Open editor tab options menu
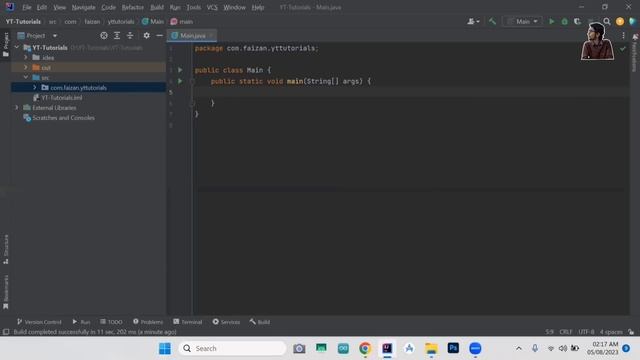This screenshot has height=360, width=640. [x=623, y=36]
